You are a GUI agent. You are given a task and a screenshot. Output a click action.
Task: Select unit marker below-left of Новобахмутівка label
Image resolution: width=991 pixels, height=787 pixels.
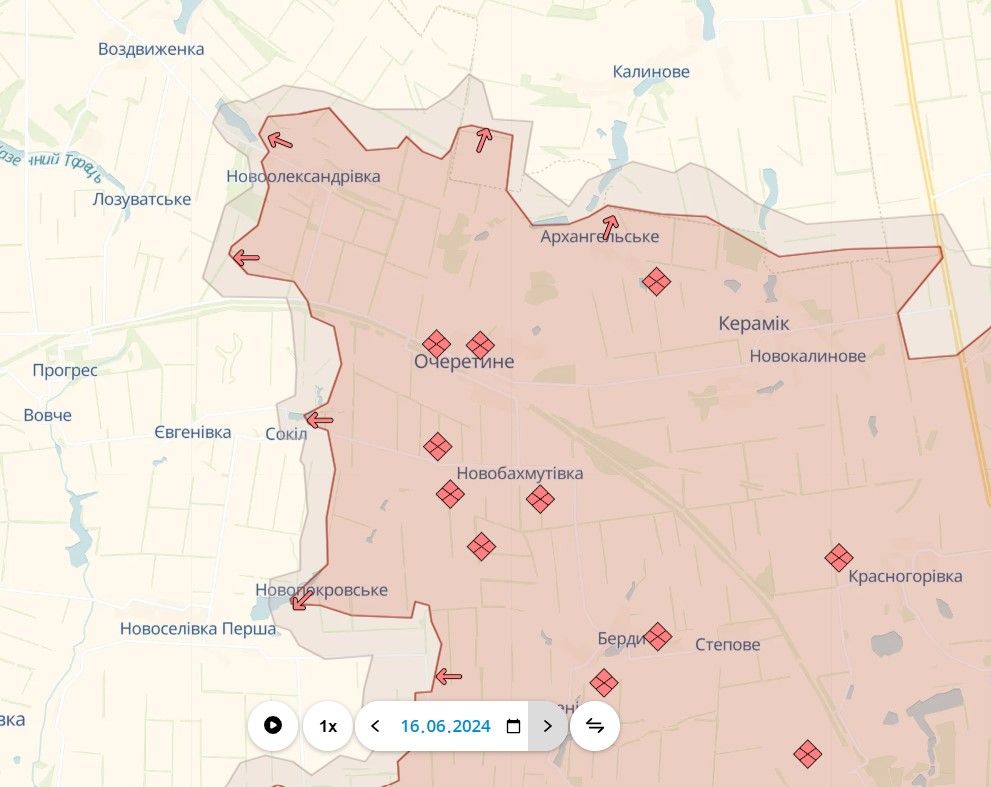450,494
